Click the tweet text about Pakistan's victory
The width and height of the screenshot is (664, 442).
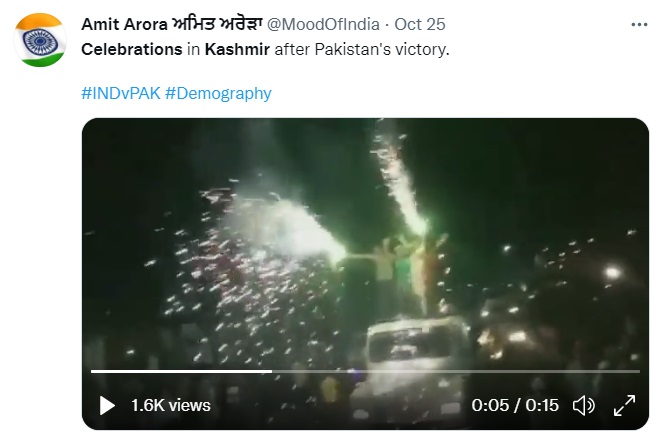tap(265, 50)
